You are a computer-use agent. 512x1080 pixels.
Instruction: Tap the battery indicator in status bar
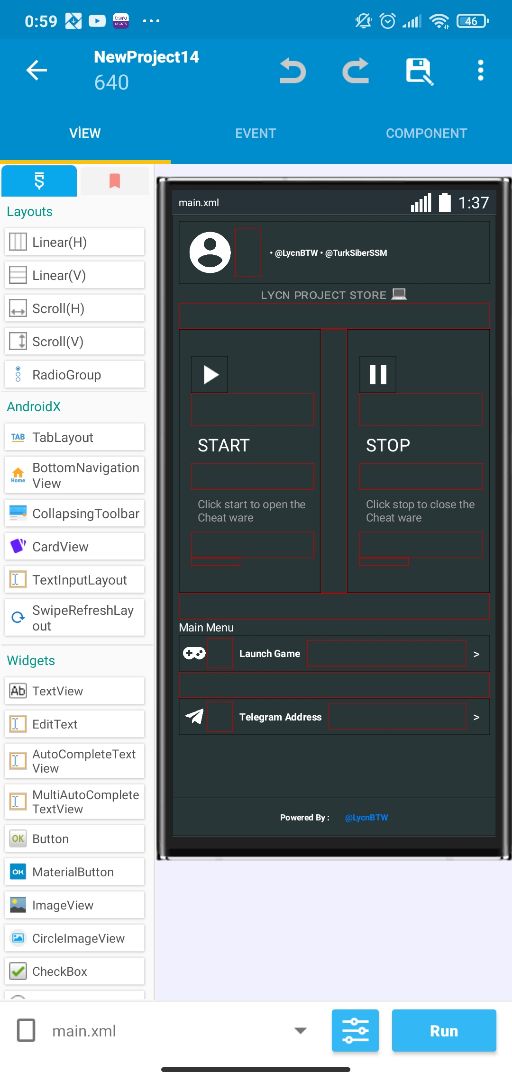[473, 21]
